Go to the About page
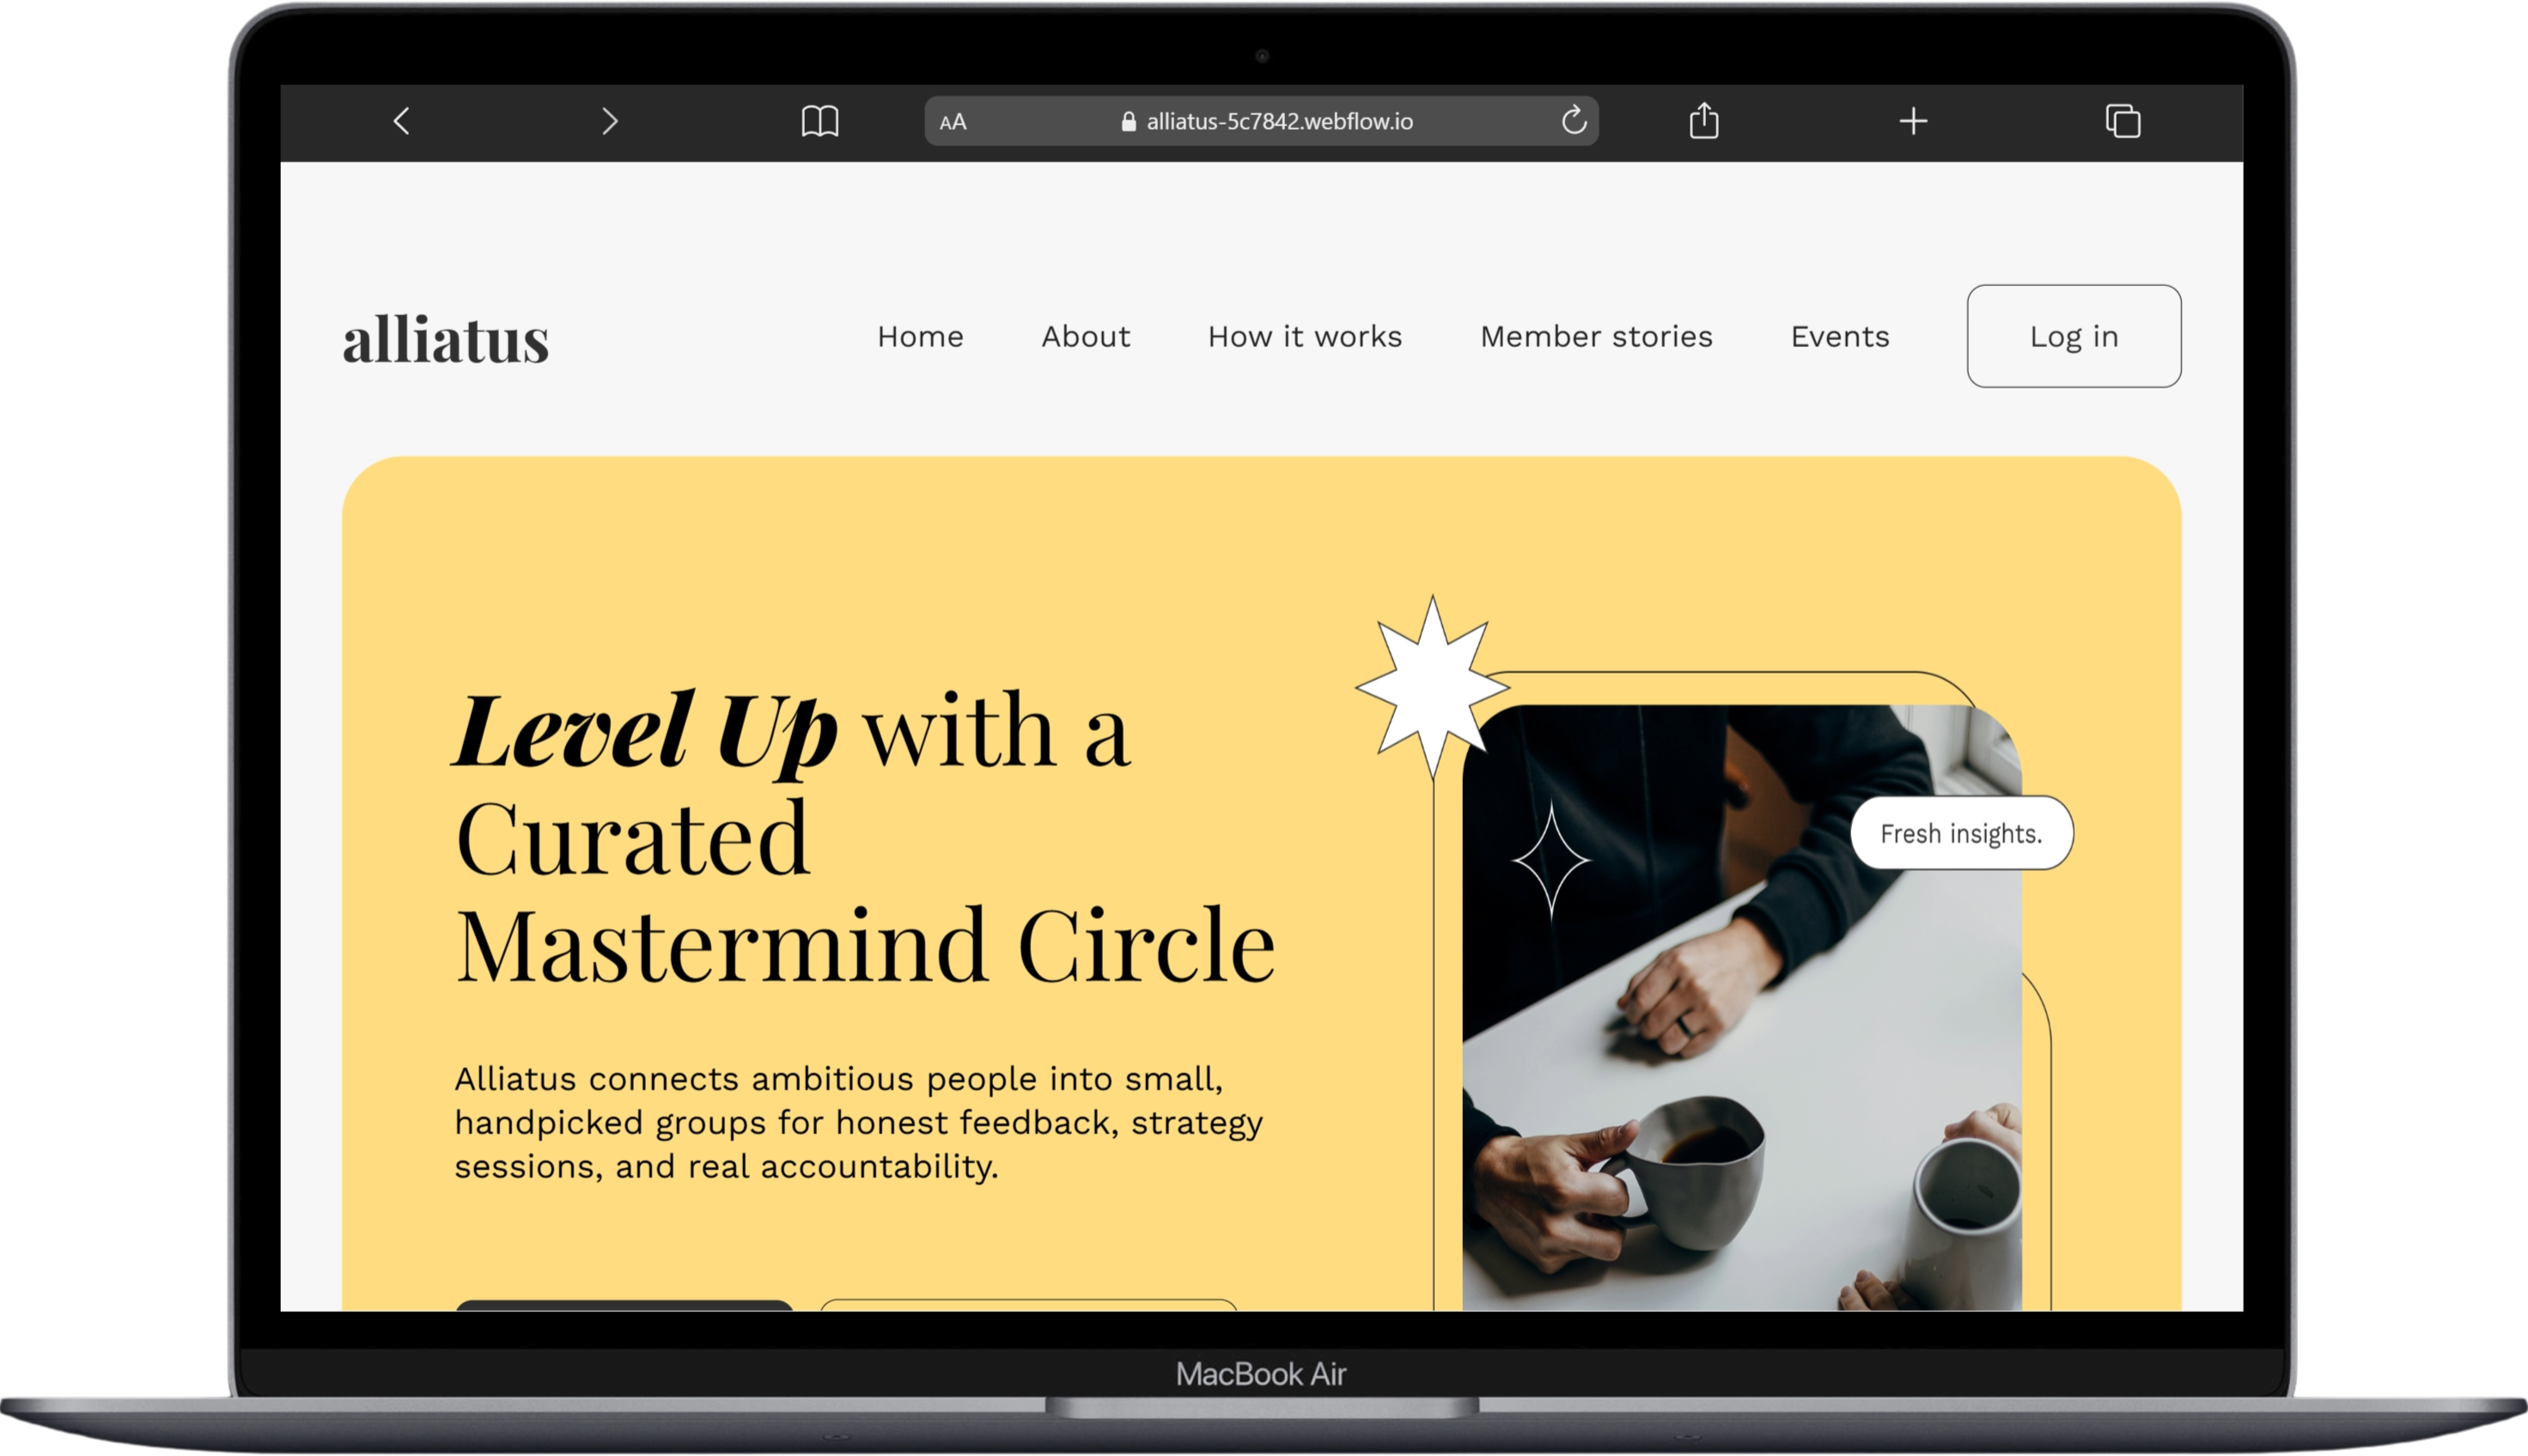This screenshot has width=2528, height=1456. tap(1085, 336)
